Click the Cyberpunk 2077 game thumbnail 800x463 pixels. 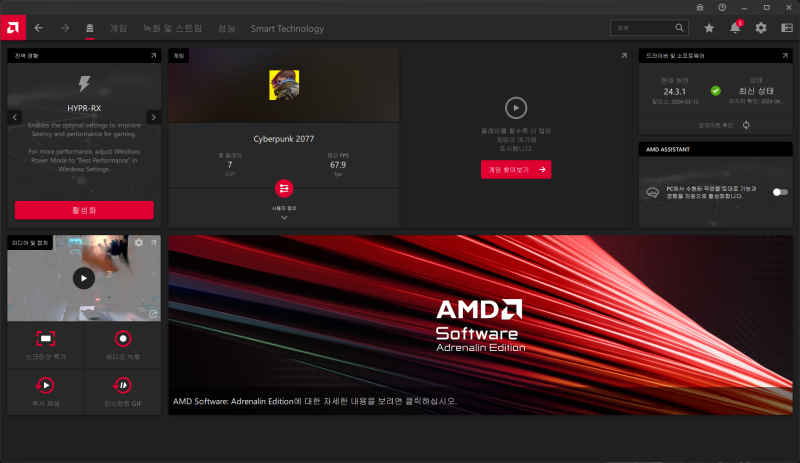point(284,85)
